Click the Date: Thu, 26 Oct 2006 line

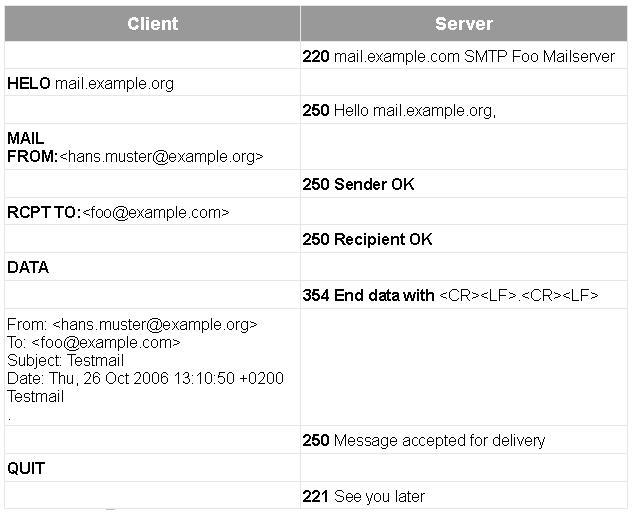pyautogui.click(x=145, y=378)
